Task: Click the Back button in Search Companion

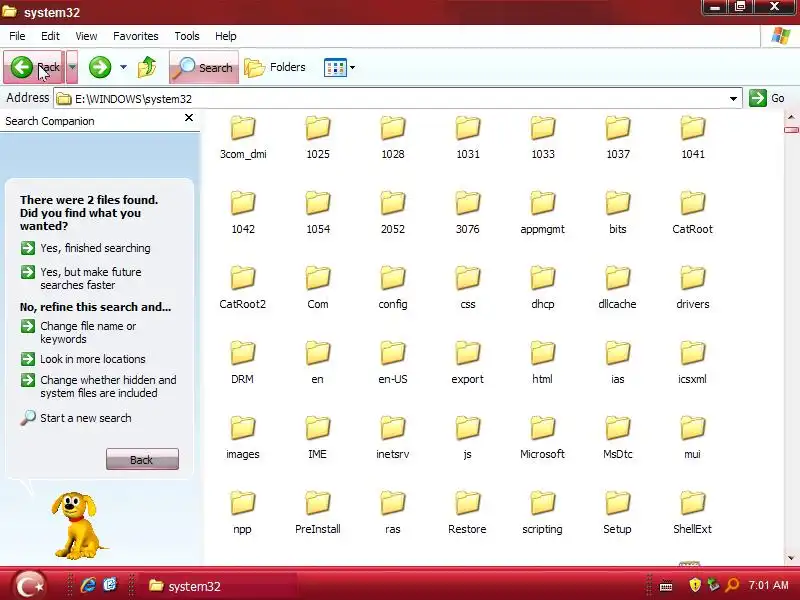Action: point(142,459)
